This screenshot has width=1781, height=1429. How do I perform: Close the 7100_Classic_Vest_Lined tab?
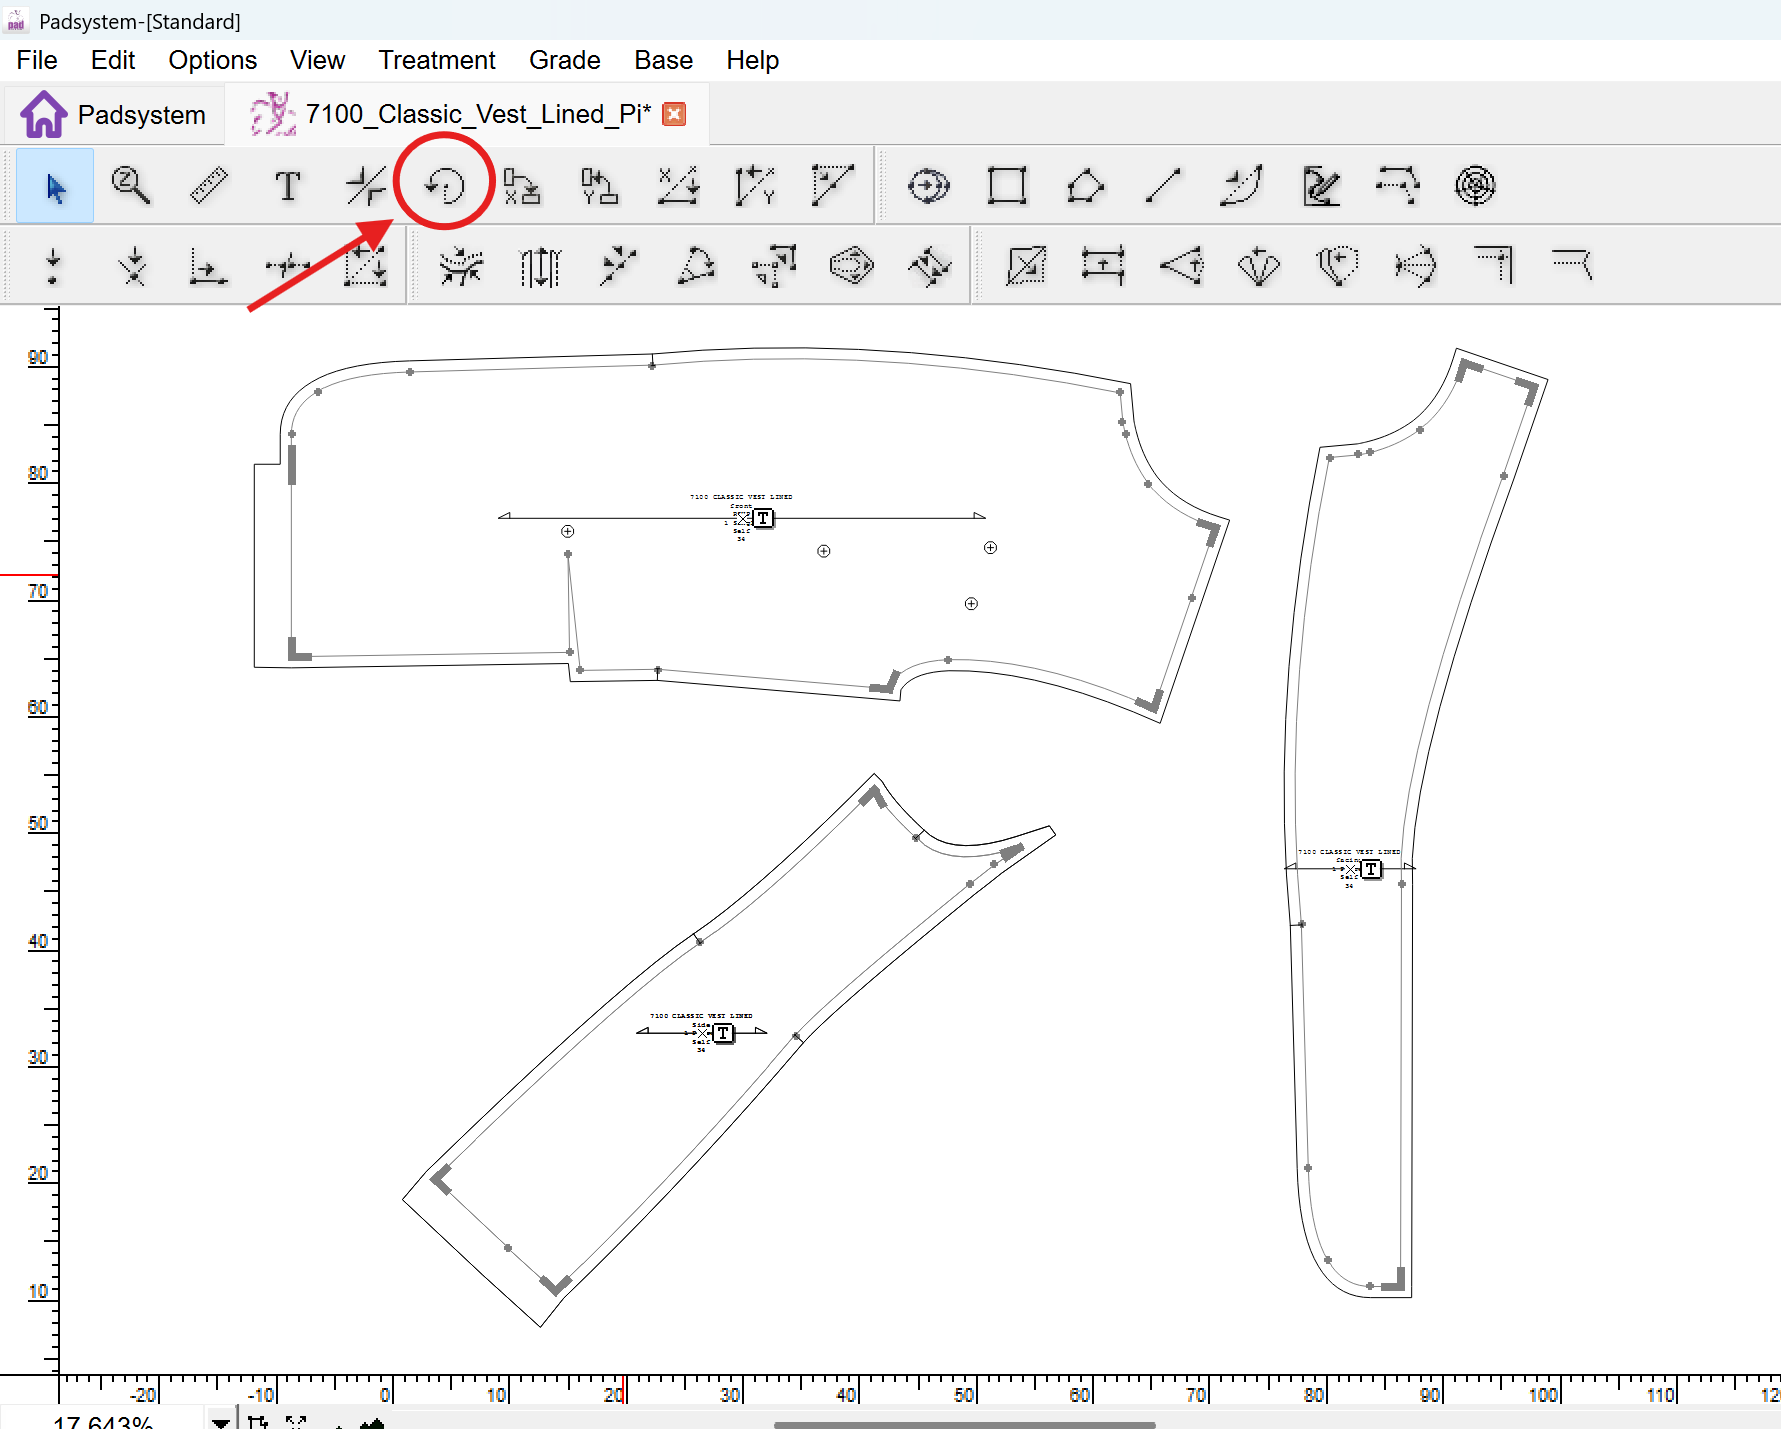tap(675, 114)
